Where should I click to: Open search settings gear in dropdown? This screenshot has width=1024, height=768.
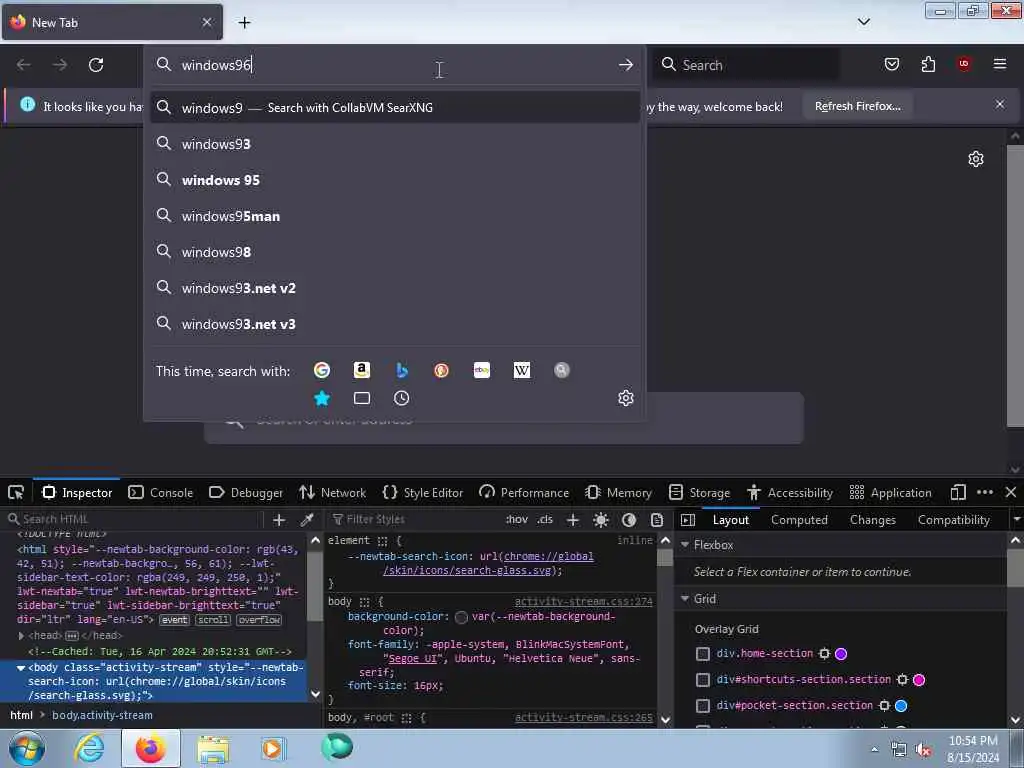tap(626, 398)
